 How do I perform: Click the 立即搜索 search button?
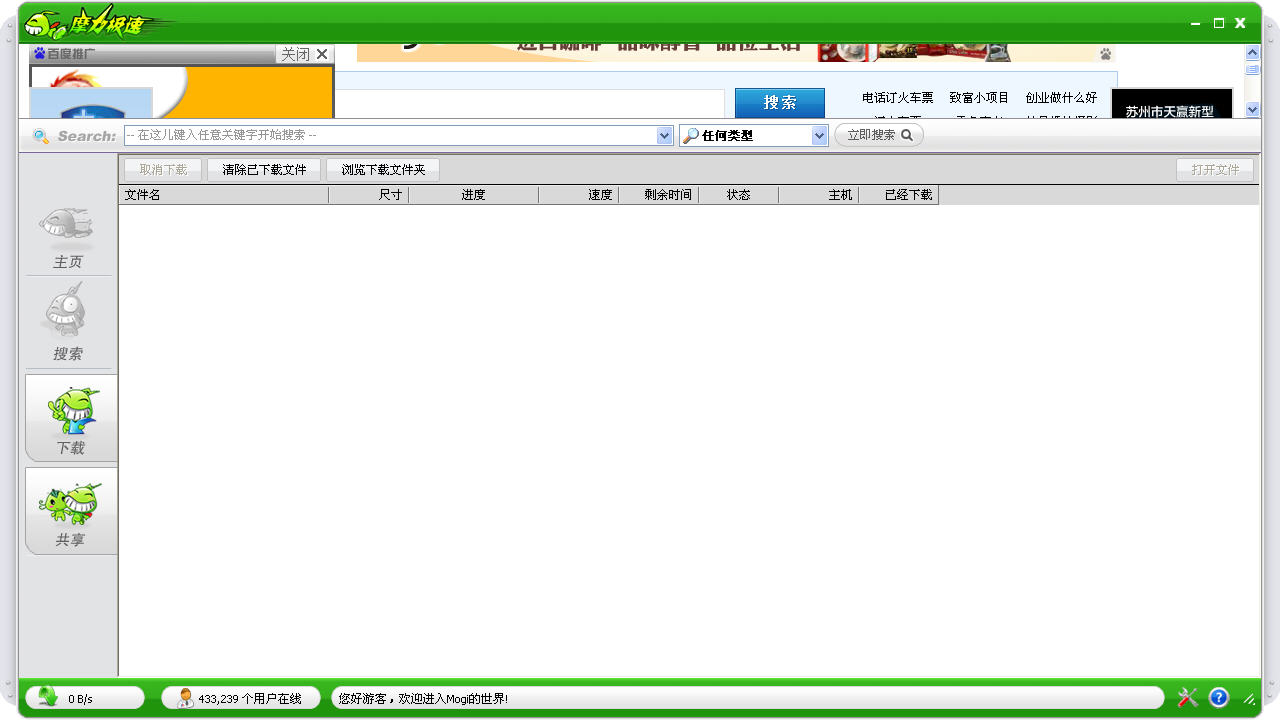coord(879,135)
